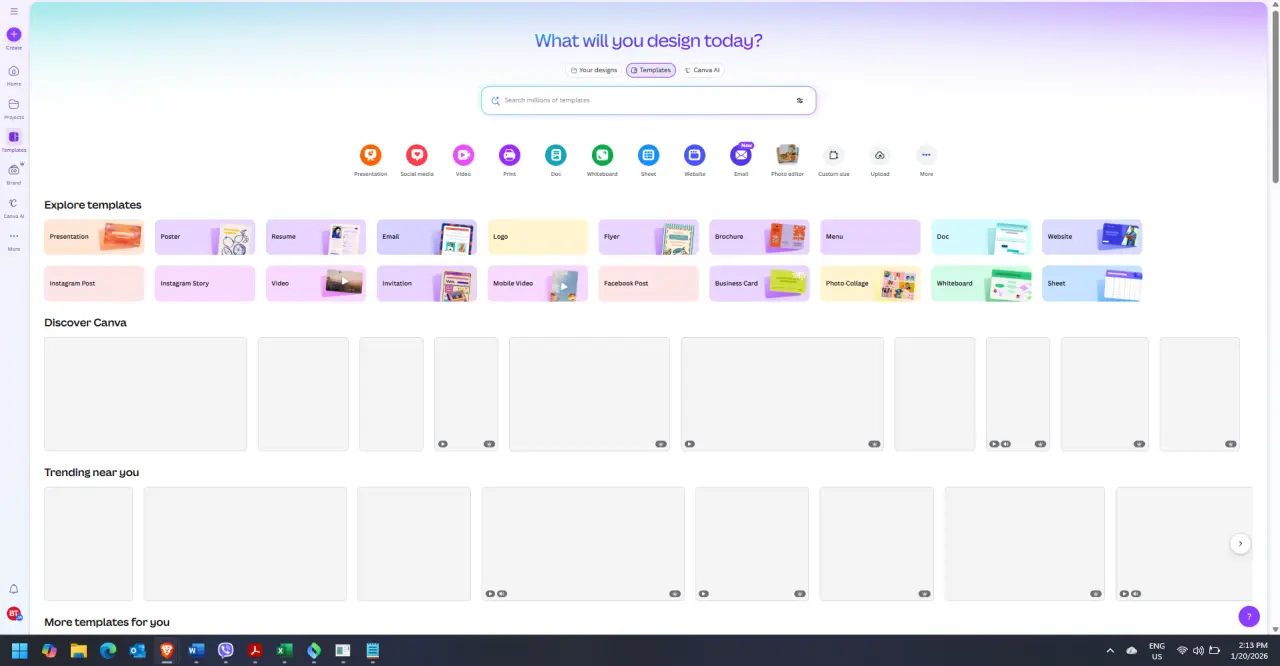
Task: Click the Custom size icon
Action: point(833,155)
